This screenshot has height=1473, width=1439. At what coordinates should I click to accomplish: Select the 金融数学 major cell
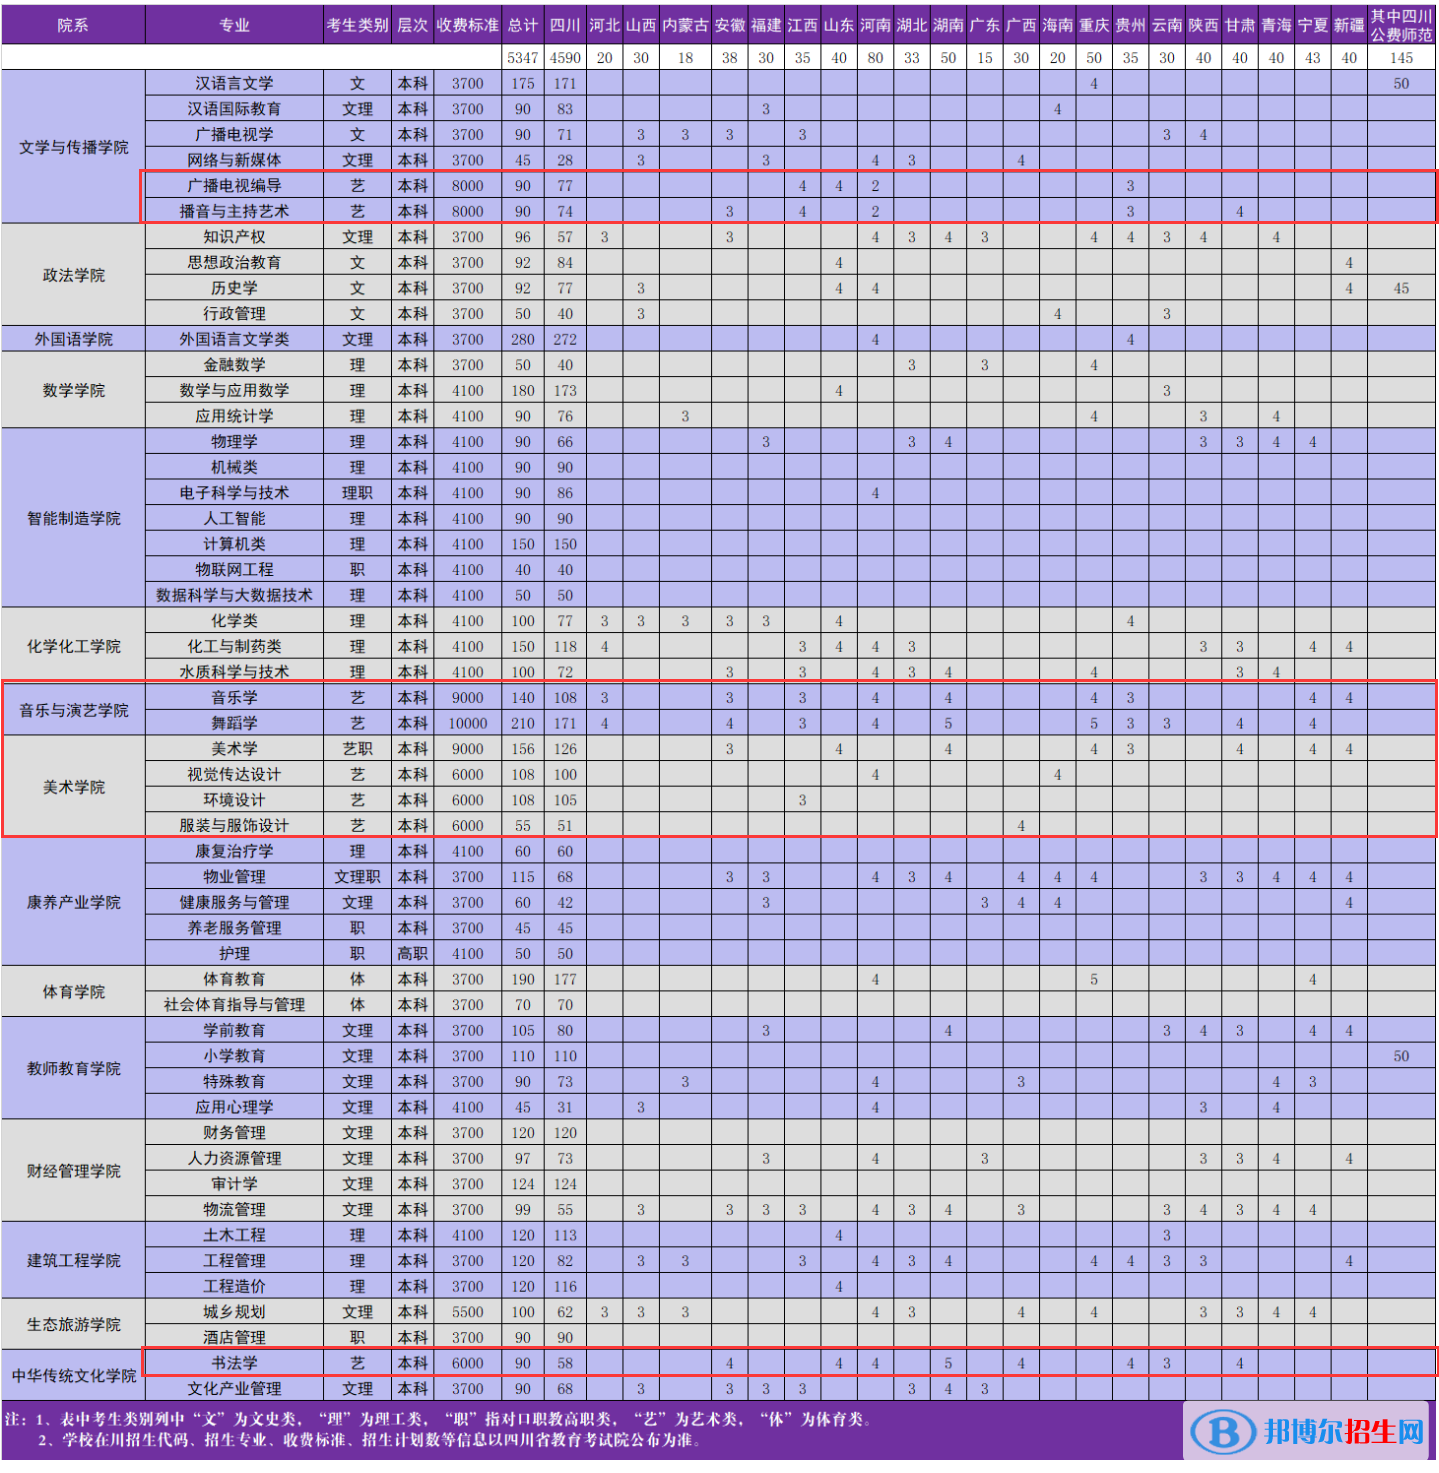(x=234, y=365)
